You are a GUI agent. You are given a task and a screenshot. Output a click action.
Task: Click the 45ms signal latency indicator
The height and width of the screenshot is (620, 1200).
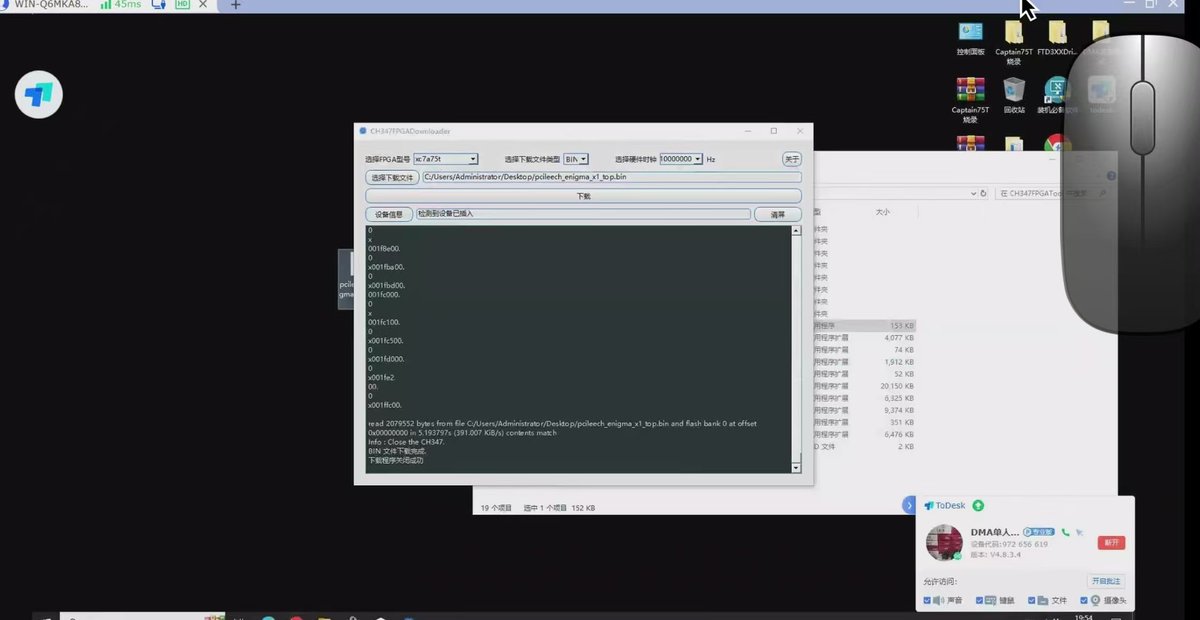121,5
